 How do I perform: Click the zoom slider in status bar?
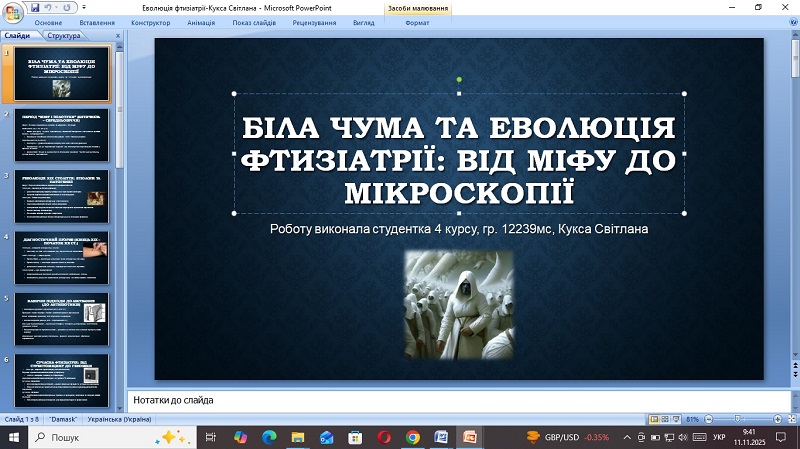(738, 419)
